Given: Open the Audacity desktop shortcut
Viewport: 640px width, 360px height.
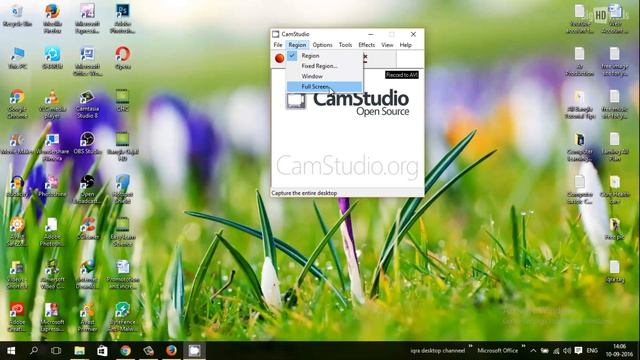Looking at the screenshot, I should pos(17,186).
